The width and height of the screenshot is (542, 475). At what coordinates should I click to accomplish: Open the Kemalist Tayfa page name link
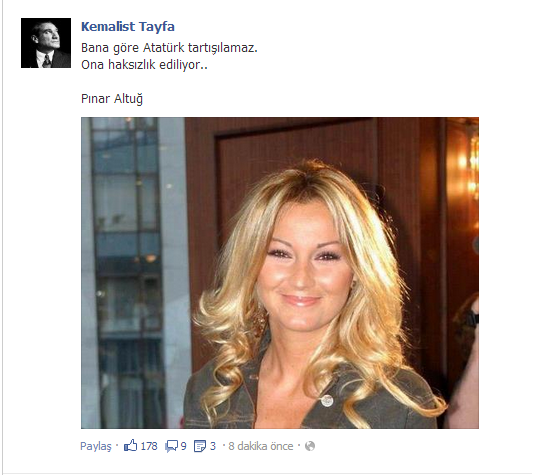(x=128, y=27)
